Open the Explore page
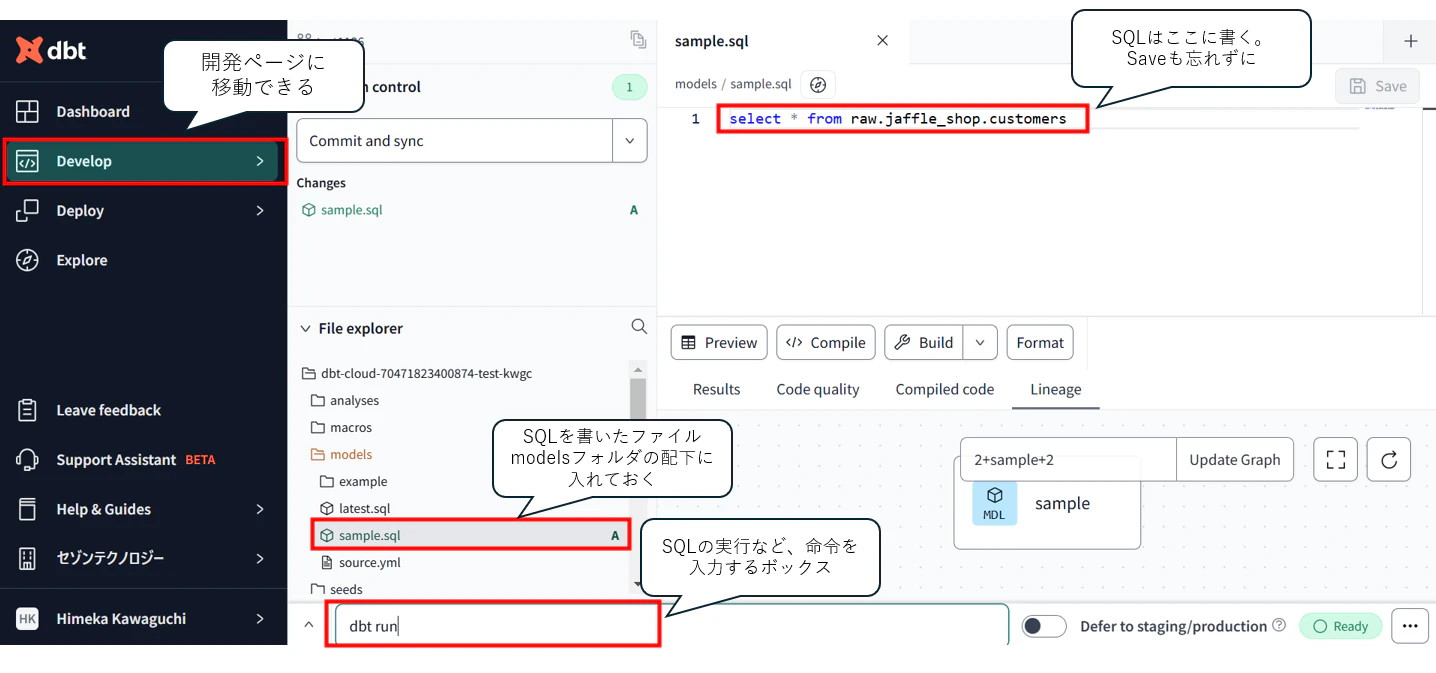This screenshot has height=673, width=1436. [82, 260]
